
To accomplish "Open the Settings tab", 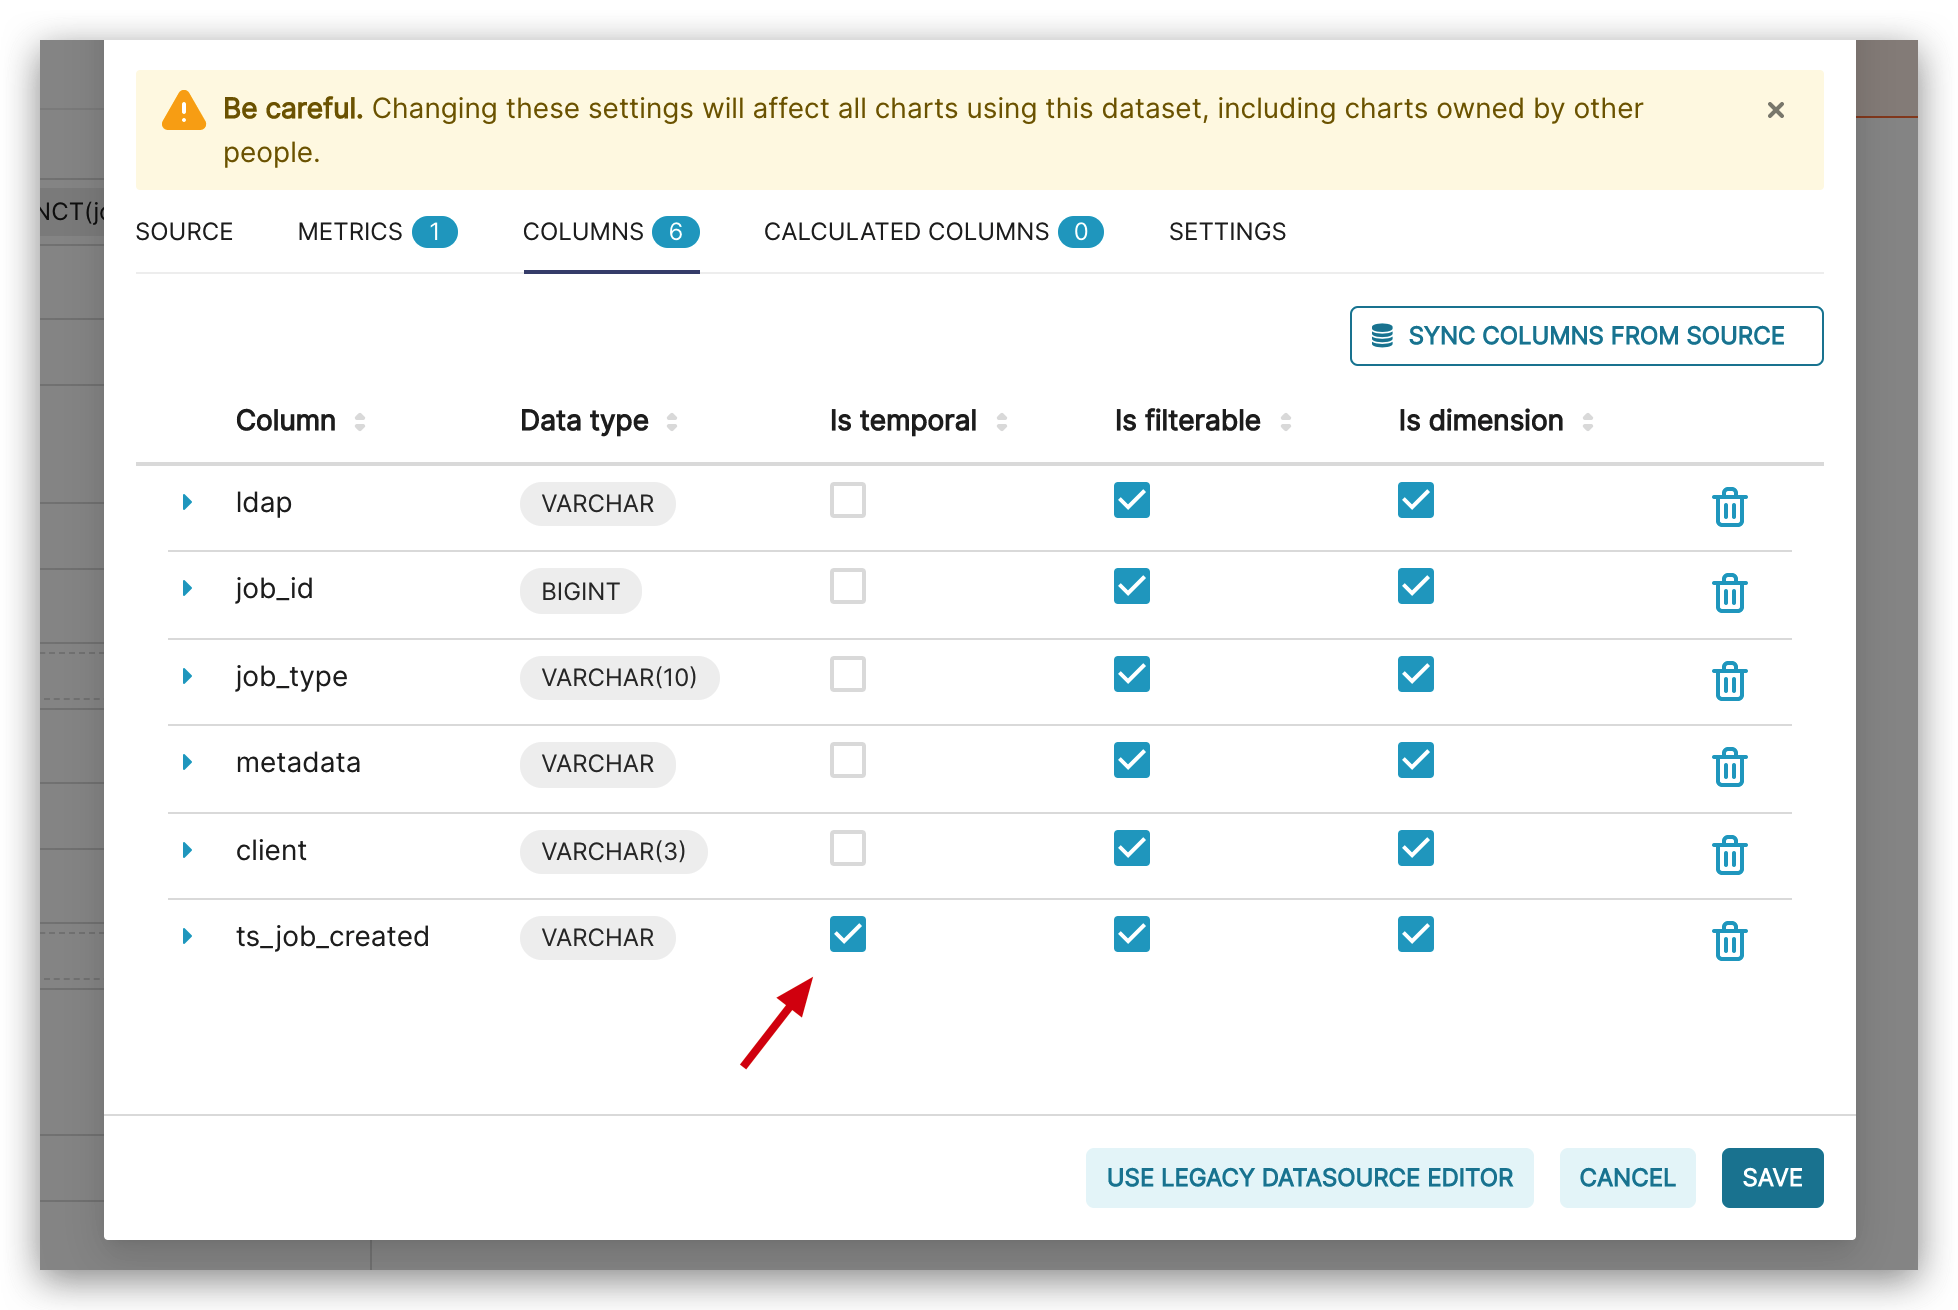I will (x=1227, y=231).
